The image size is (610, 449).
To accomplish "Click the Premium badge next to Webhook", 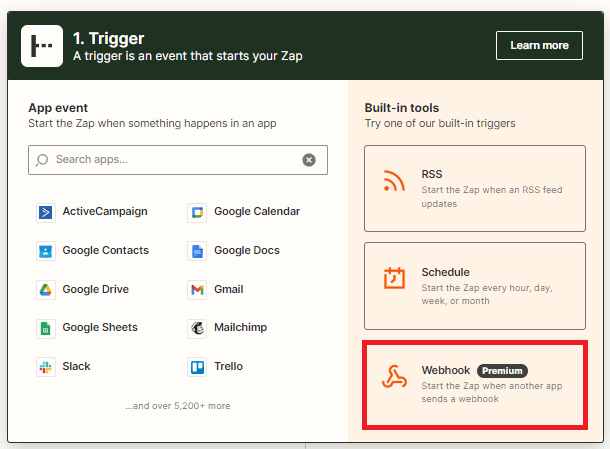I will (502, 371).
